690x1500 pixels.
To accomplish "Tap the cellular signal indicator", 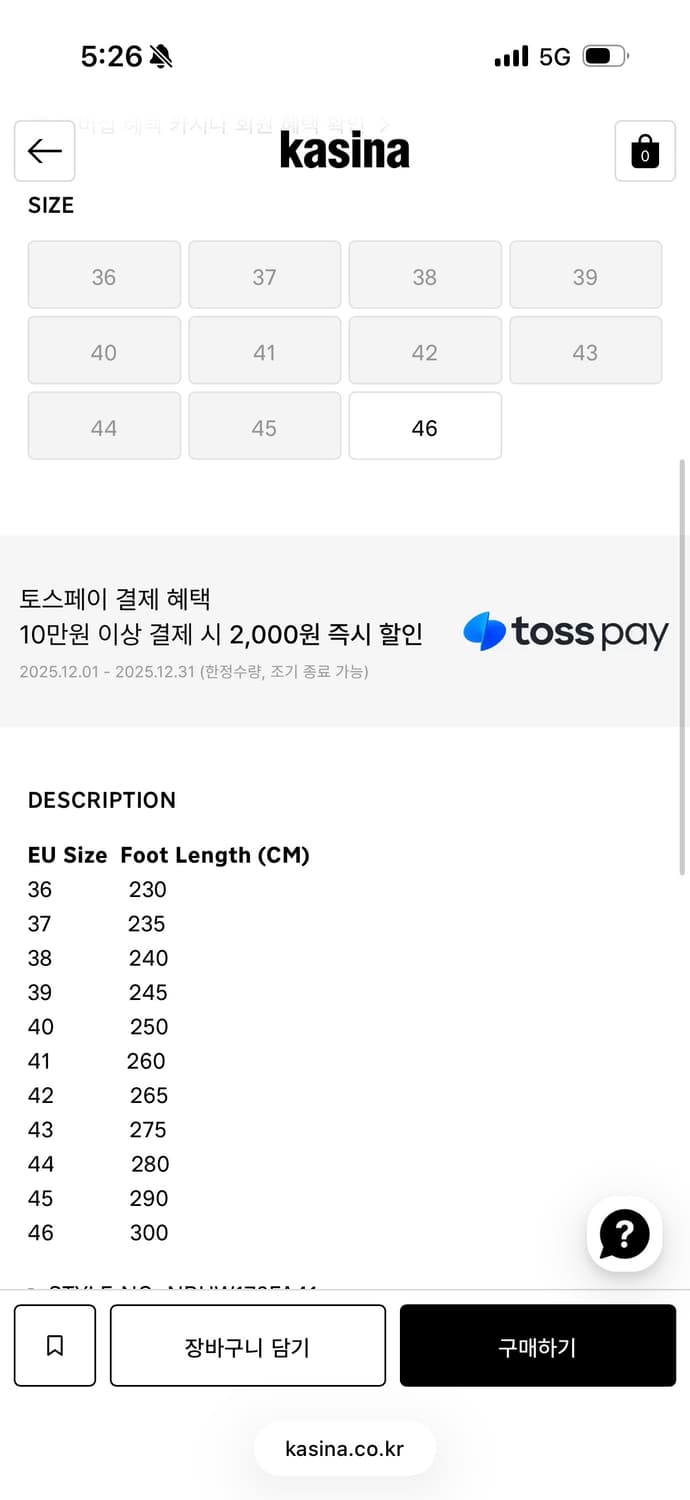I will point(510,57).
